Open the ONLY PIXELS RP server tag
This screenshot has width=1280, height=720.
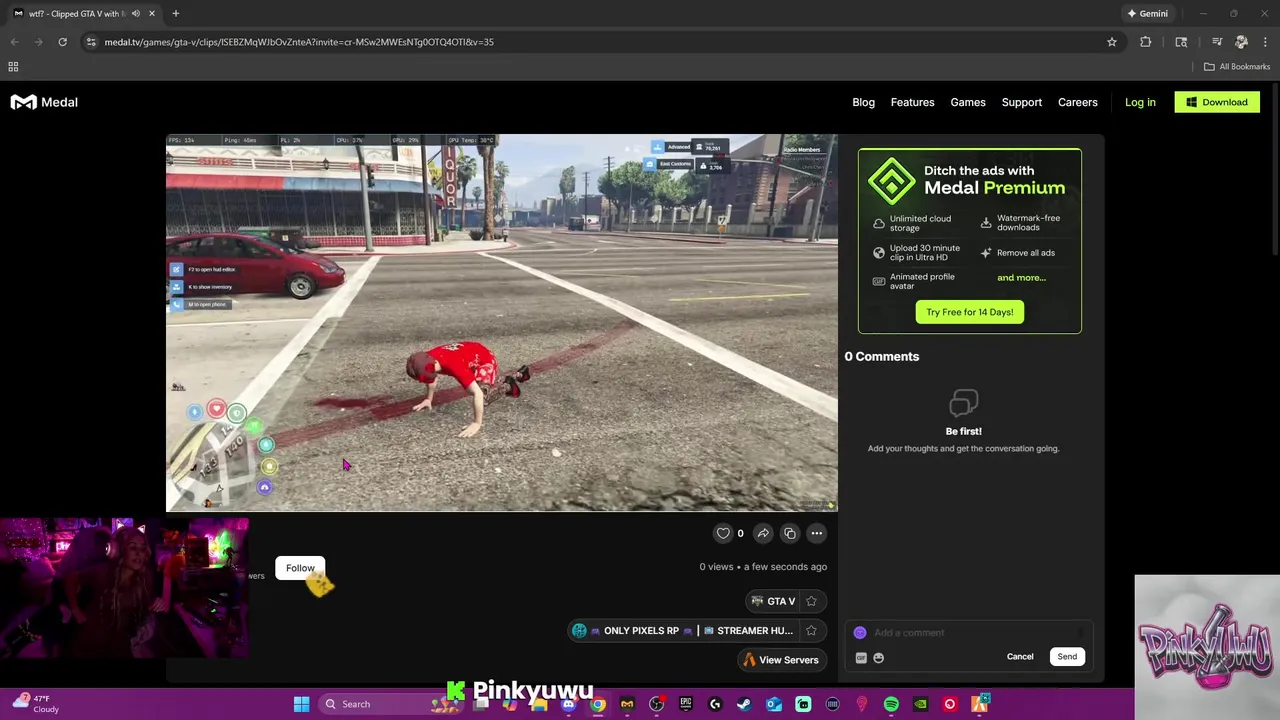pyautogui.click(x=685, y=631)
